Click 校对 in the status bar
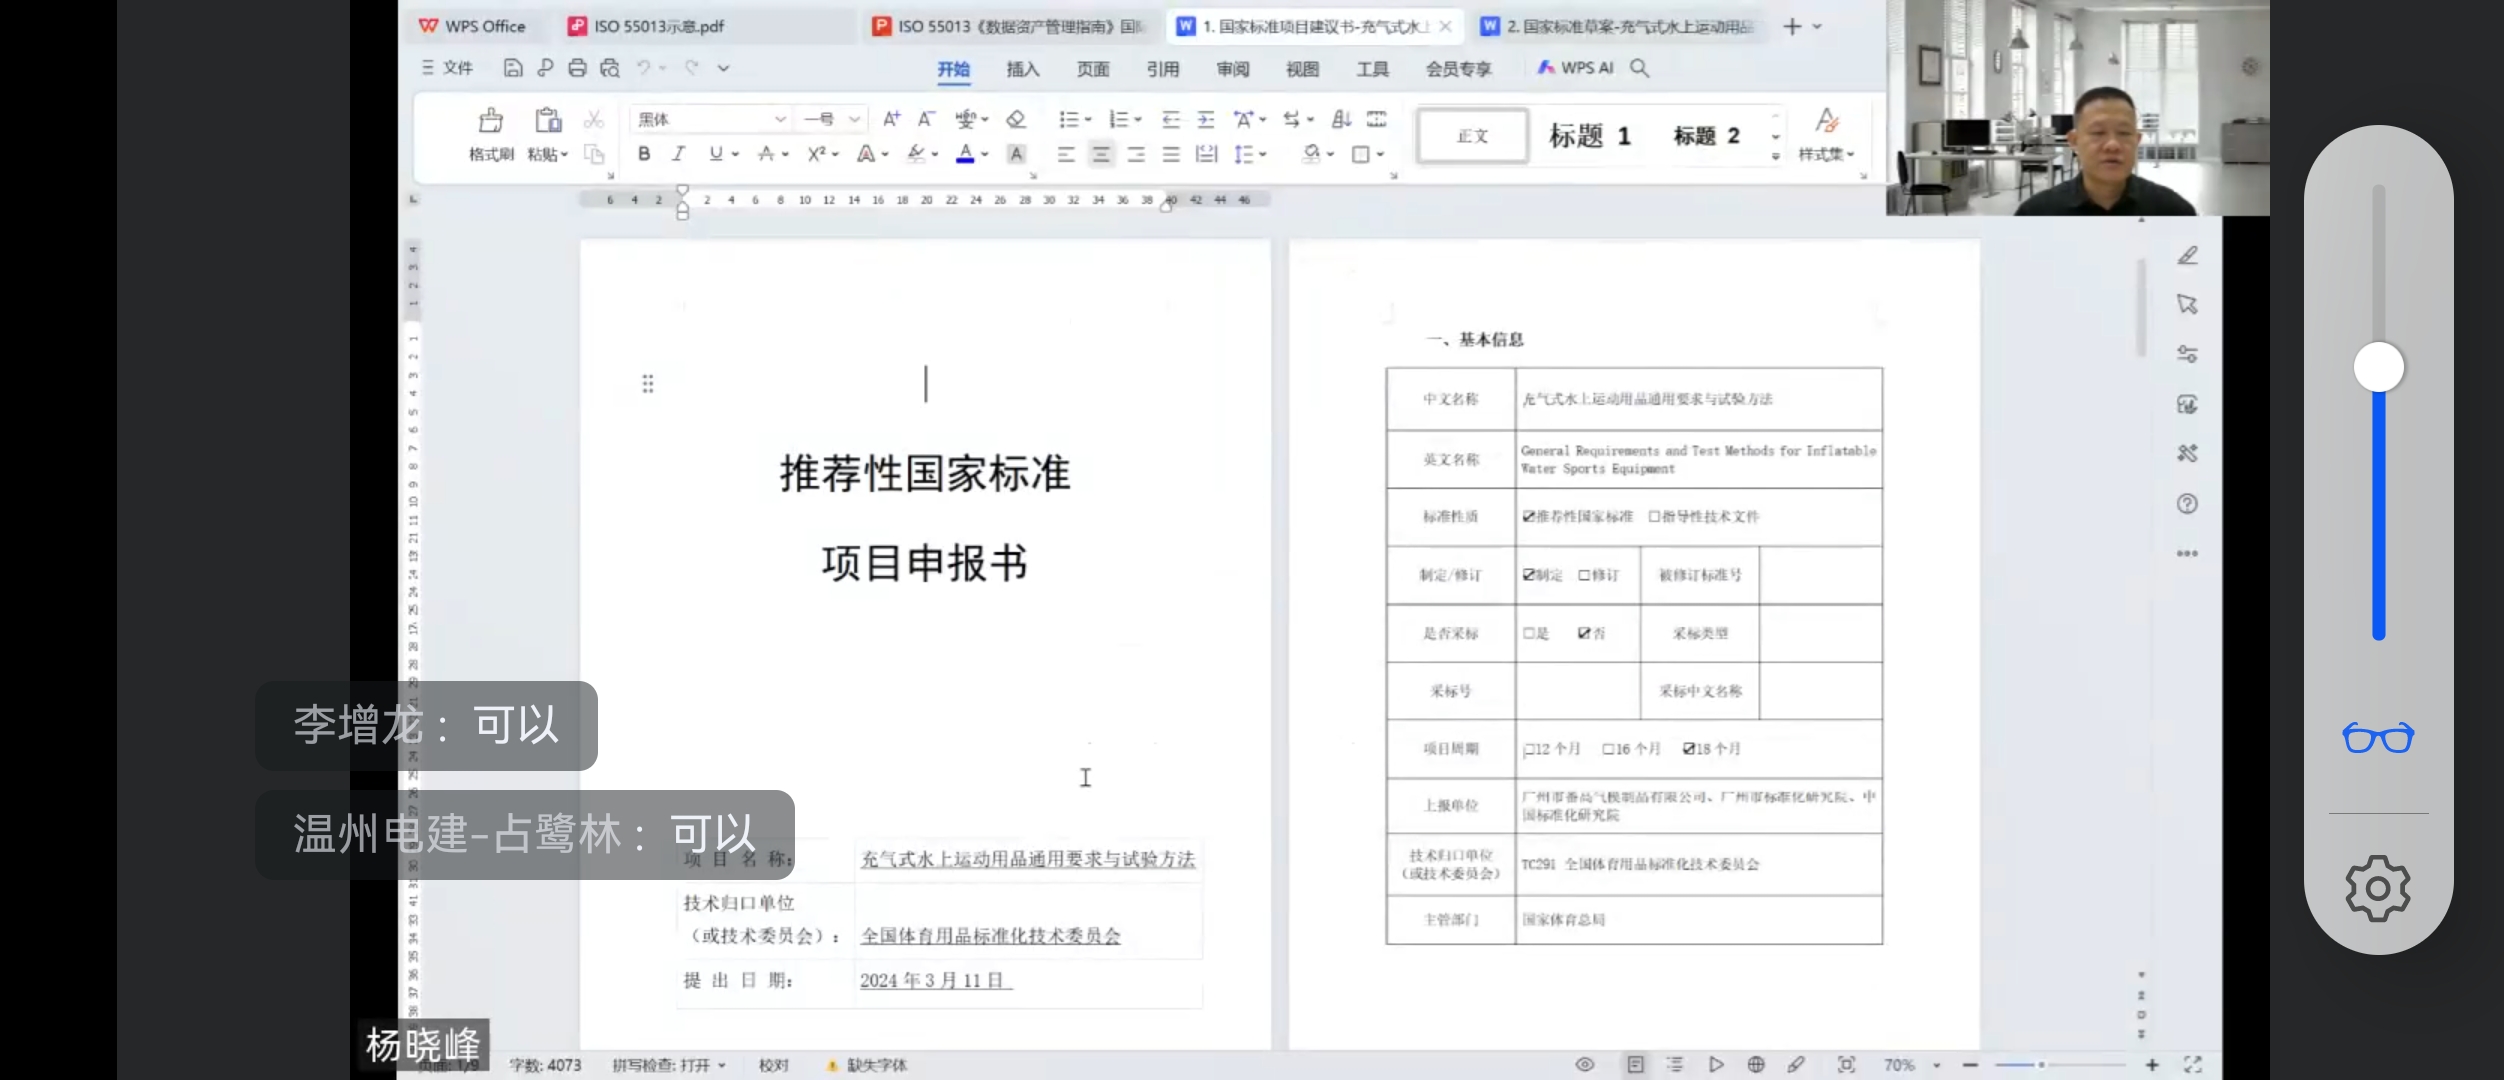 773,1065
